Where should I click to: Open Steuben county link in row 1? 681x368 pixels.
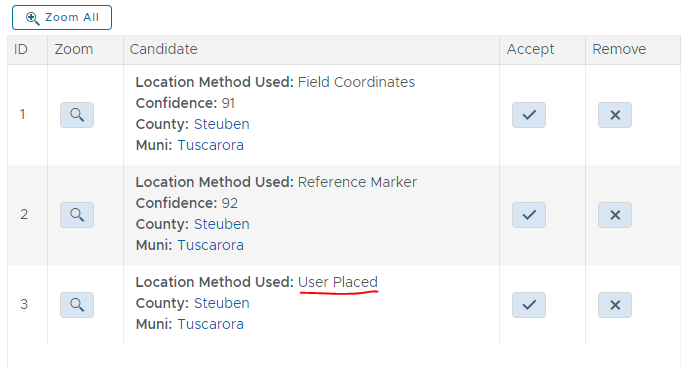tap(221, 124)
